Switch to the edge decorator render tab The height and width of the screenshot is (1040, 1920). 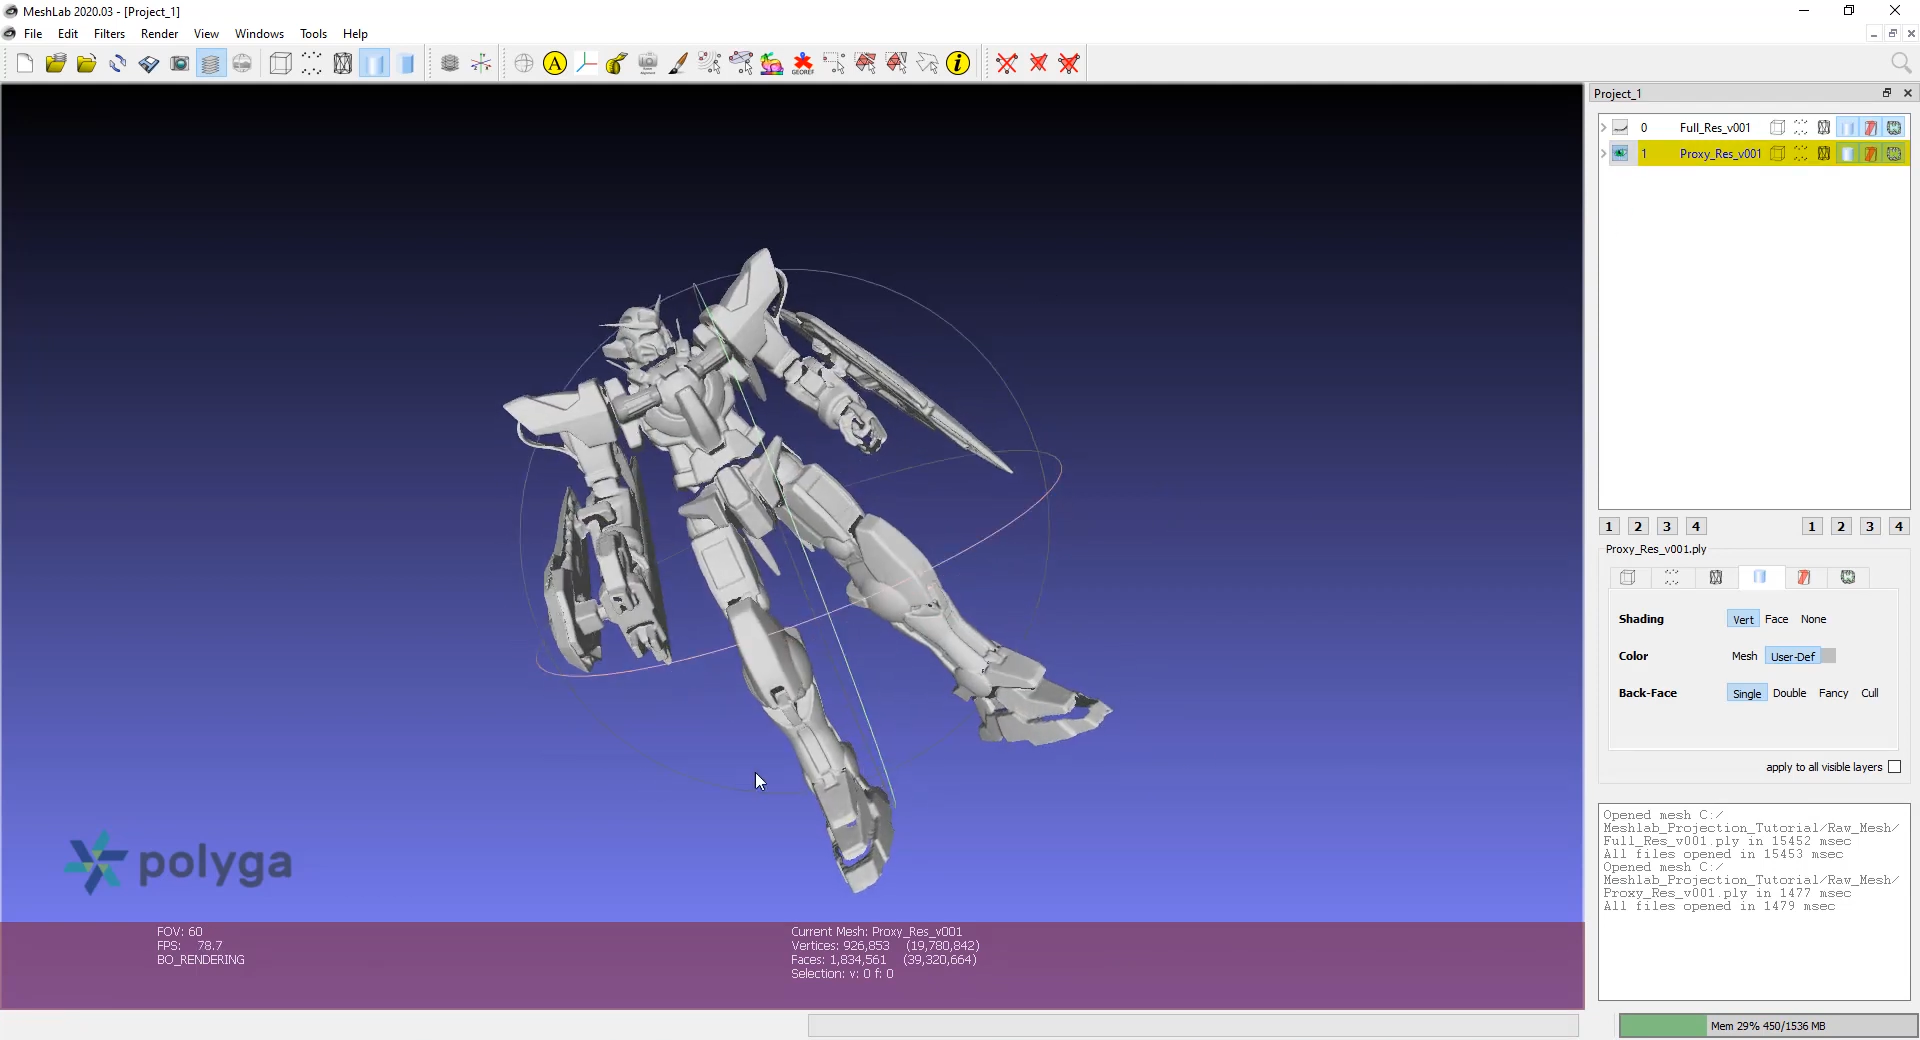pyautogui.click(x=1848, y=578)
